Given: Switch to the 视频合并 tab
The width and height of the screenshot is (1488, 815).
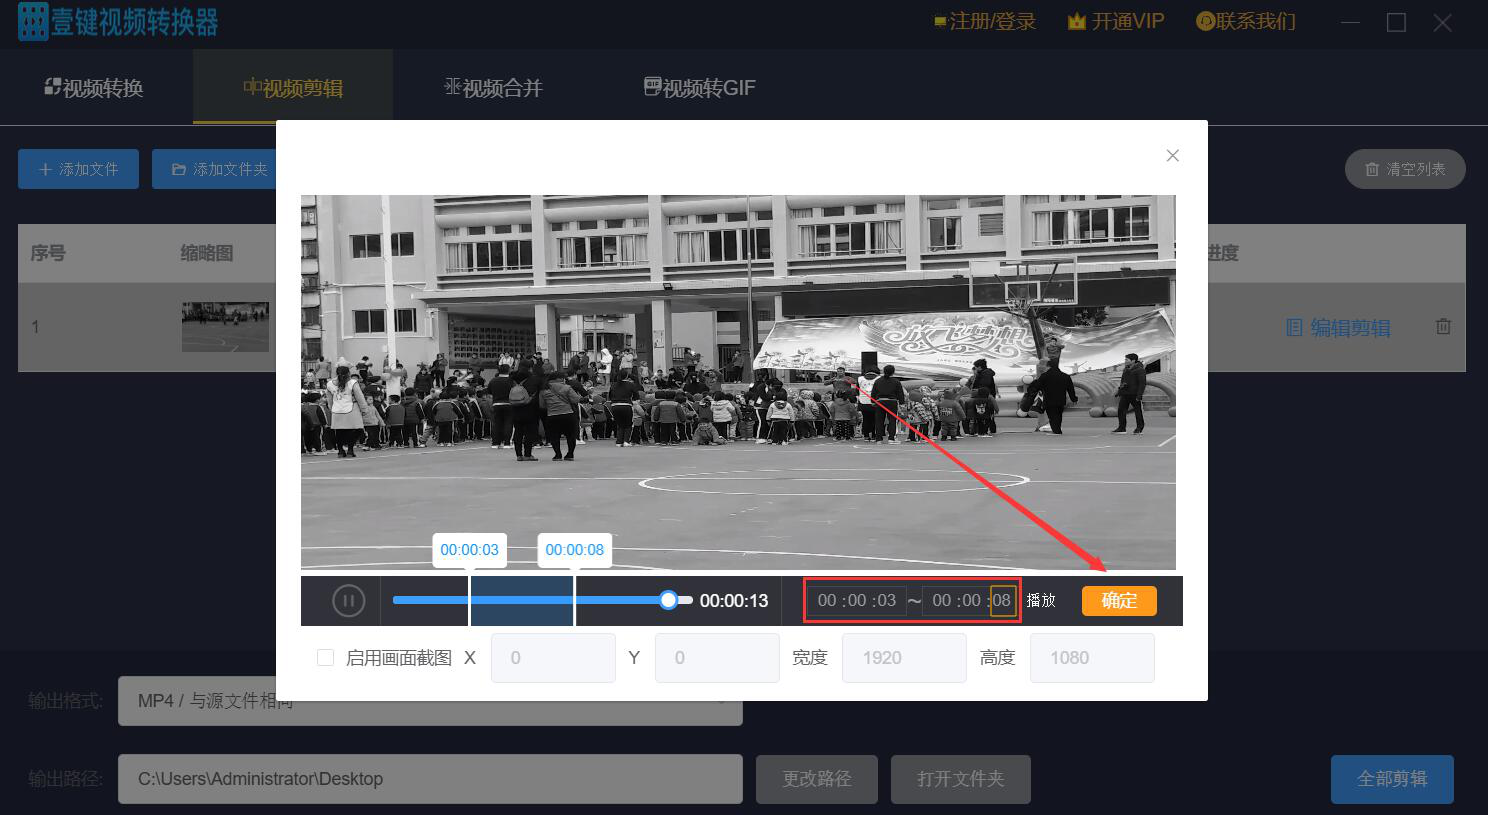Looking at the screenshot, I should coord(494,87).
